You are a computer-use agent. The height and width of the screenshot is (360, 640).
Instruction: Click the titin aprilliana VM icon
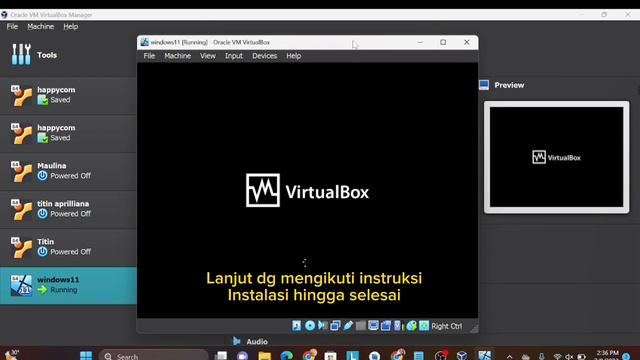click(21, 209)
